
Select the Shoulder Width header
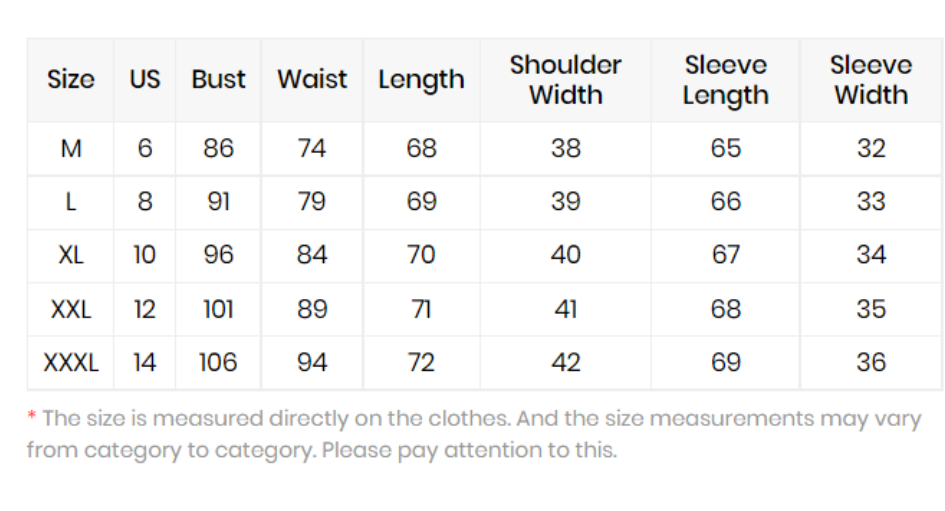[565, 80]
